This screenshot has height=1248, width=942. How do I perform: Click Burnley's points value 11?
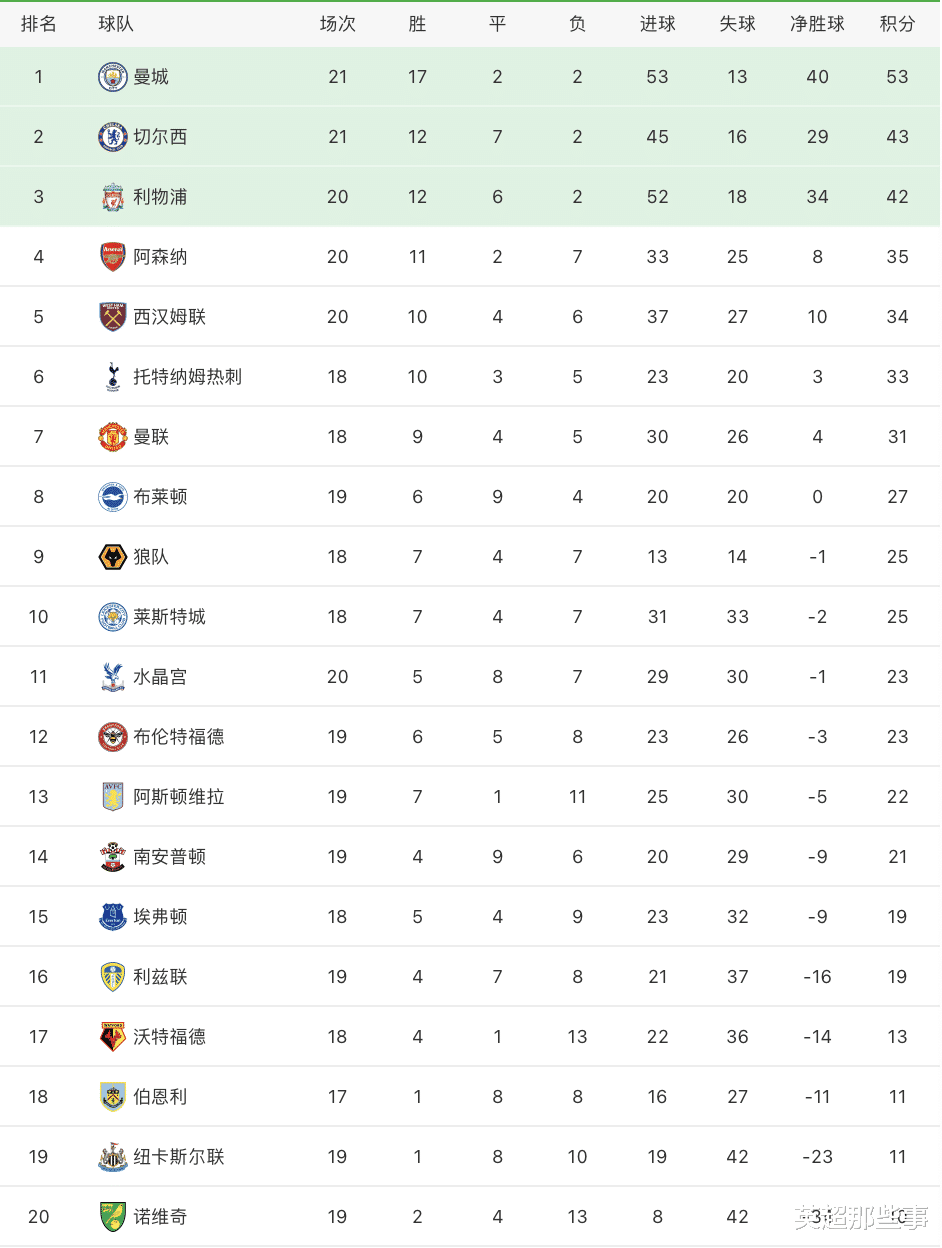pos(897,1097)
